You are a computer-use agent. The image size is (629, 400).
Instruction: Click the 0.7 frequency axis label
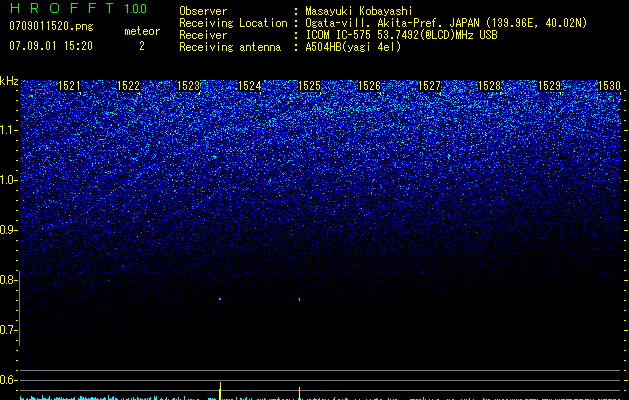coord(7,330)
